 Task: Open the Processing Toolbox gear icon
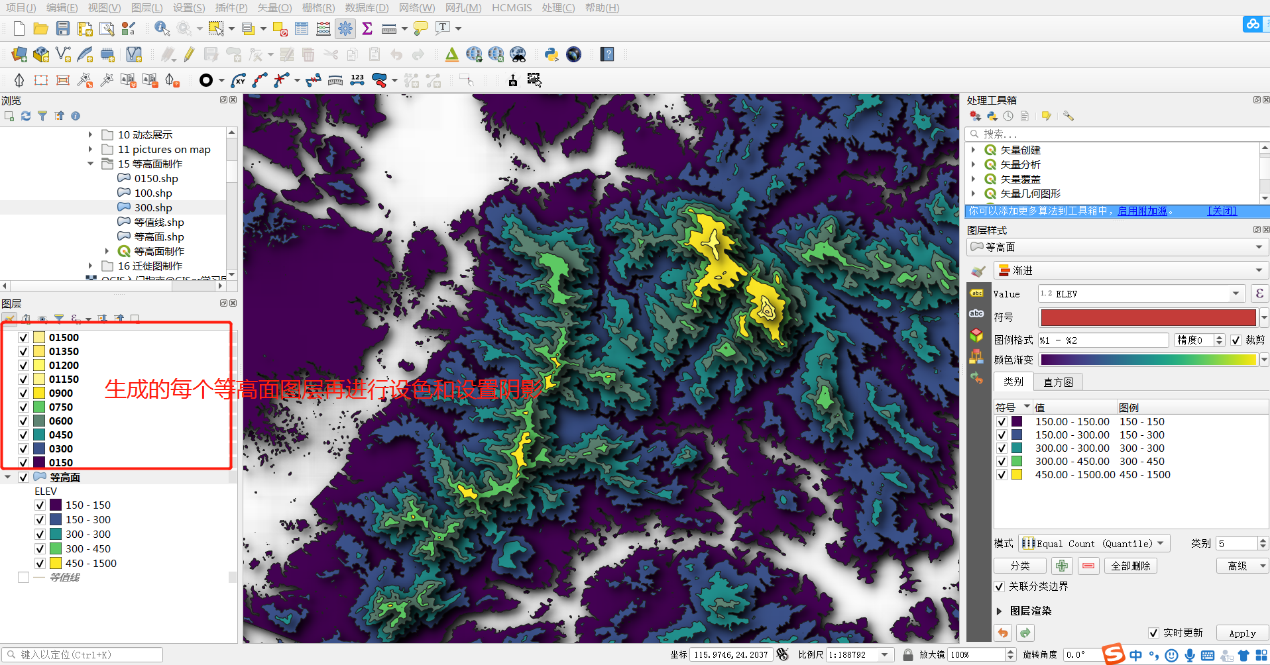[345, 28]
